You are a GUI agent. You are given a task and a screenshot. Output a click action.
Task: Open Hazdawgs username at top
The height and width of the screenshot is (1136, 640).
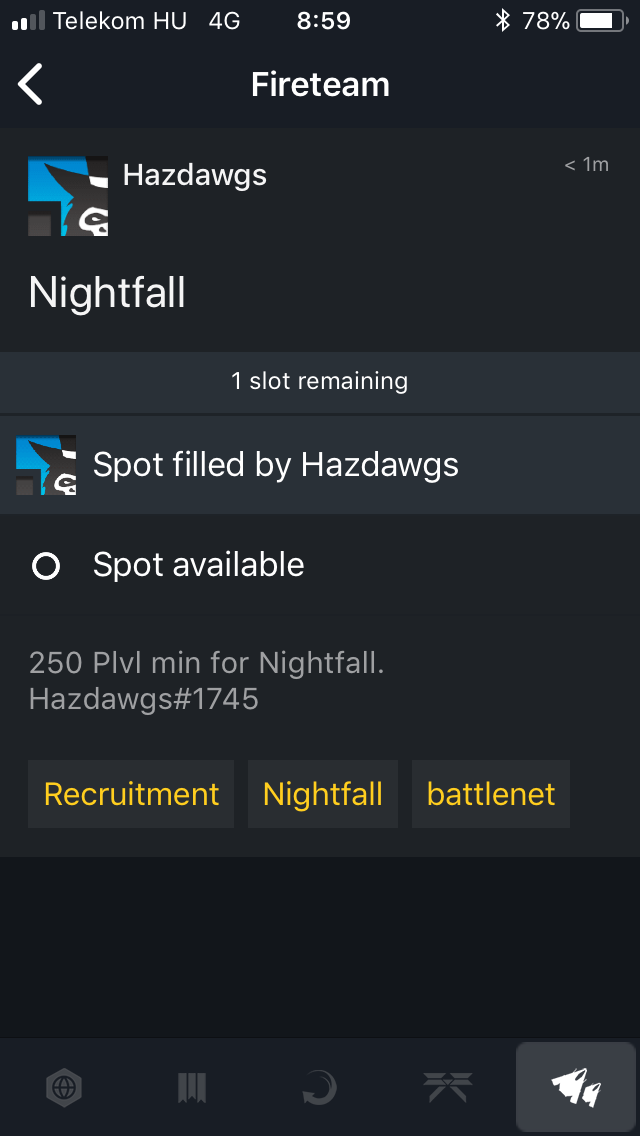click(x=194, y=175)
